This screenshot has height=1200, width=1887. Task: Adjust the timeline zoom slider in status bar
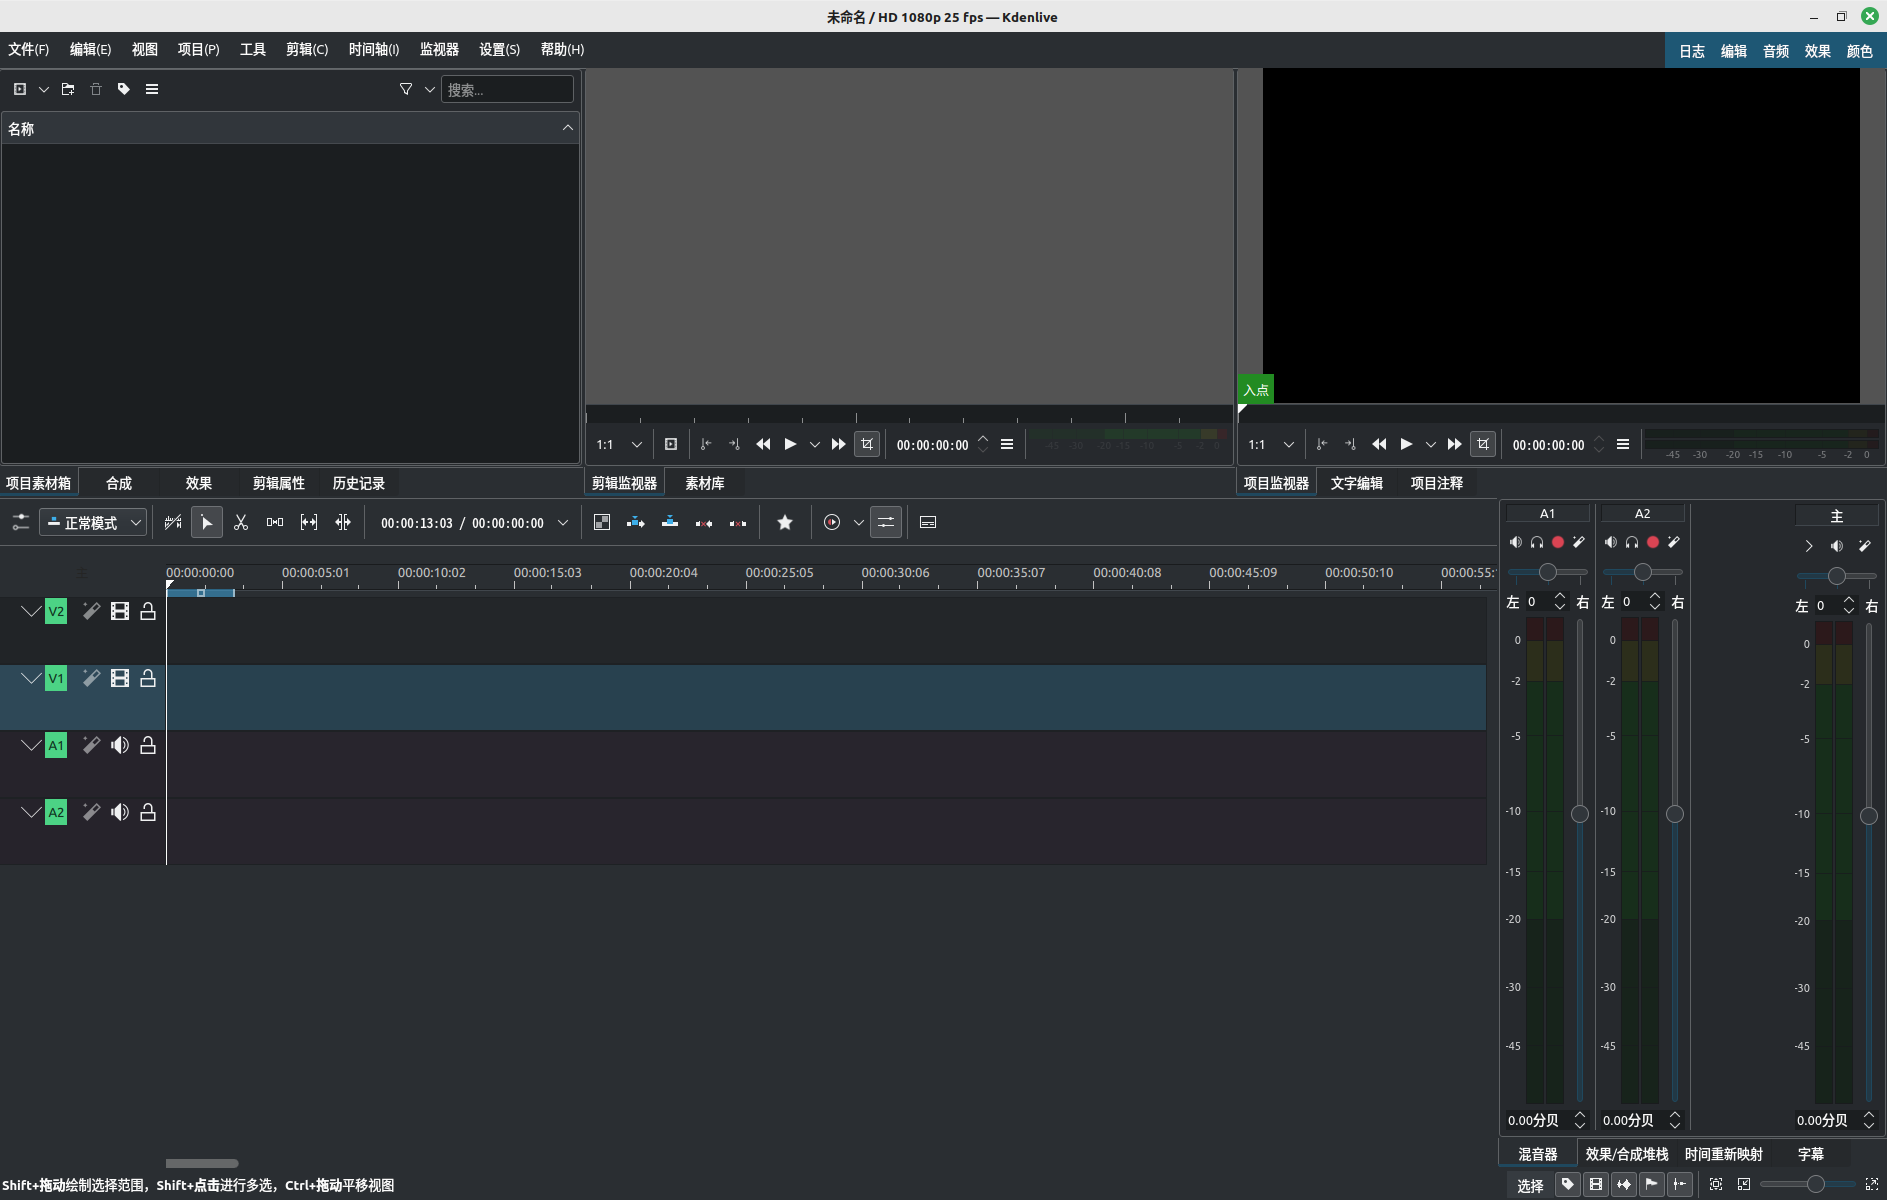coord(1810,1184)
